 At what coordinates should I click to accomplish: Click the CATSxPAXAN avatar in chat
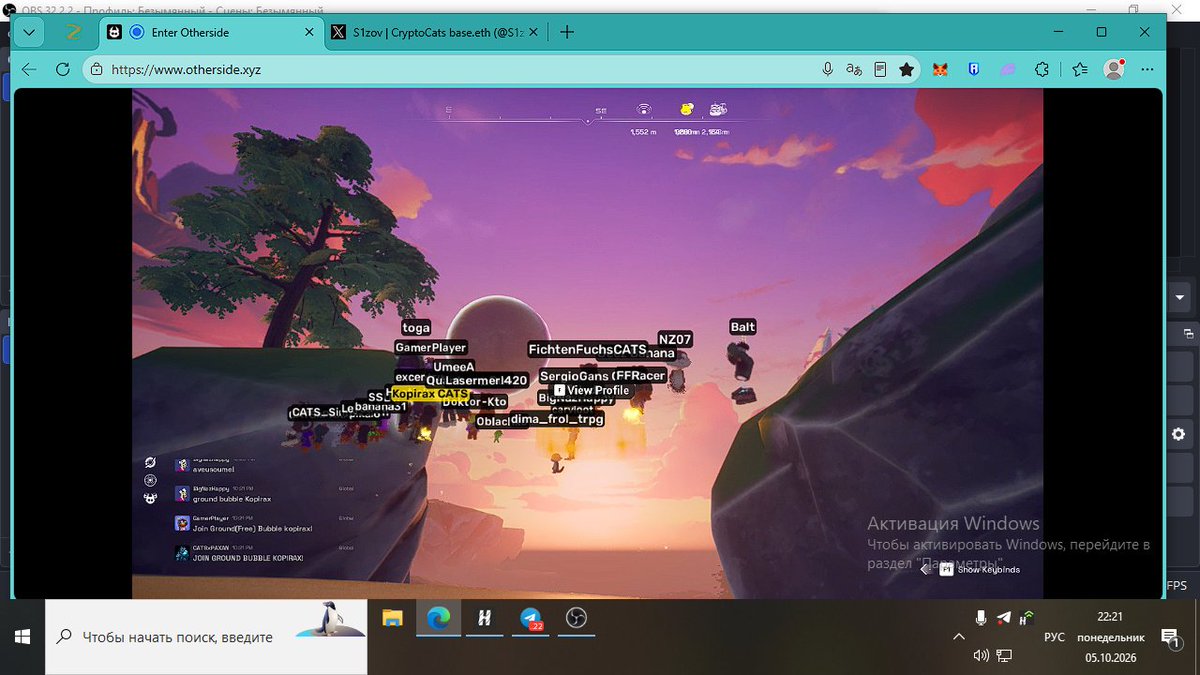coord(182,553)
